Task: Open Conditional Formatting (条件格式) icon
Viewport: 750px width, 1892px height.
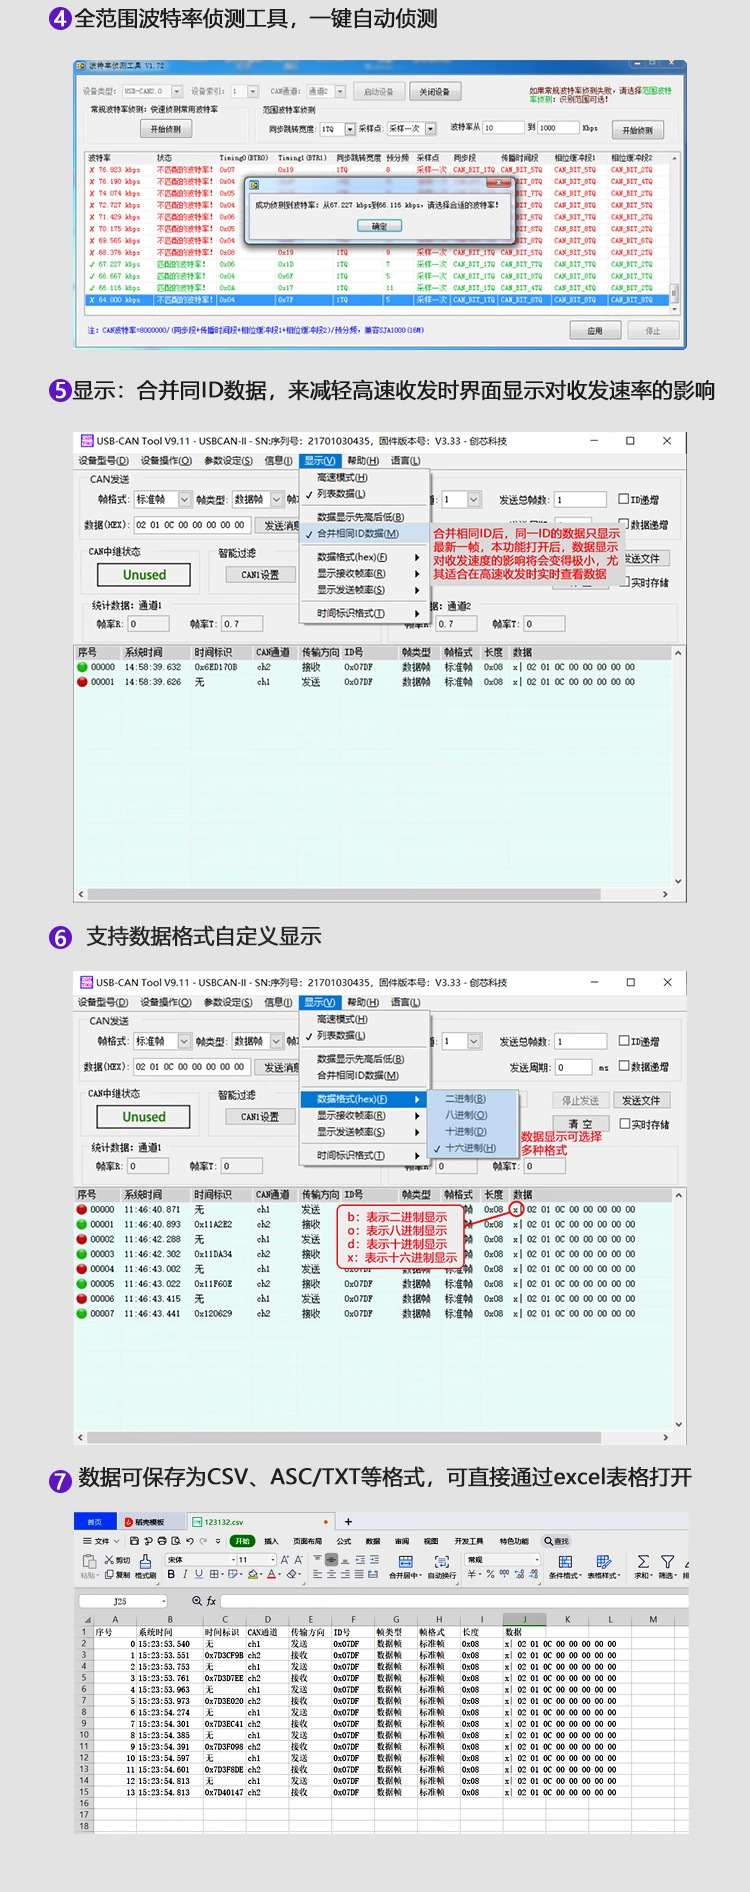Action: pos(565,1561)
